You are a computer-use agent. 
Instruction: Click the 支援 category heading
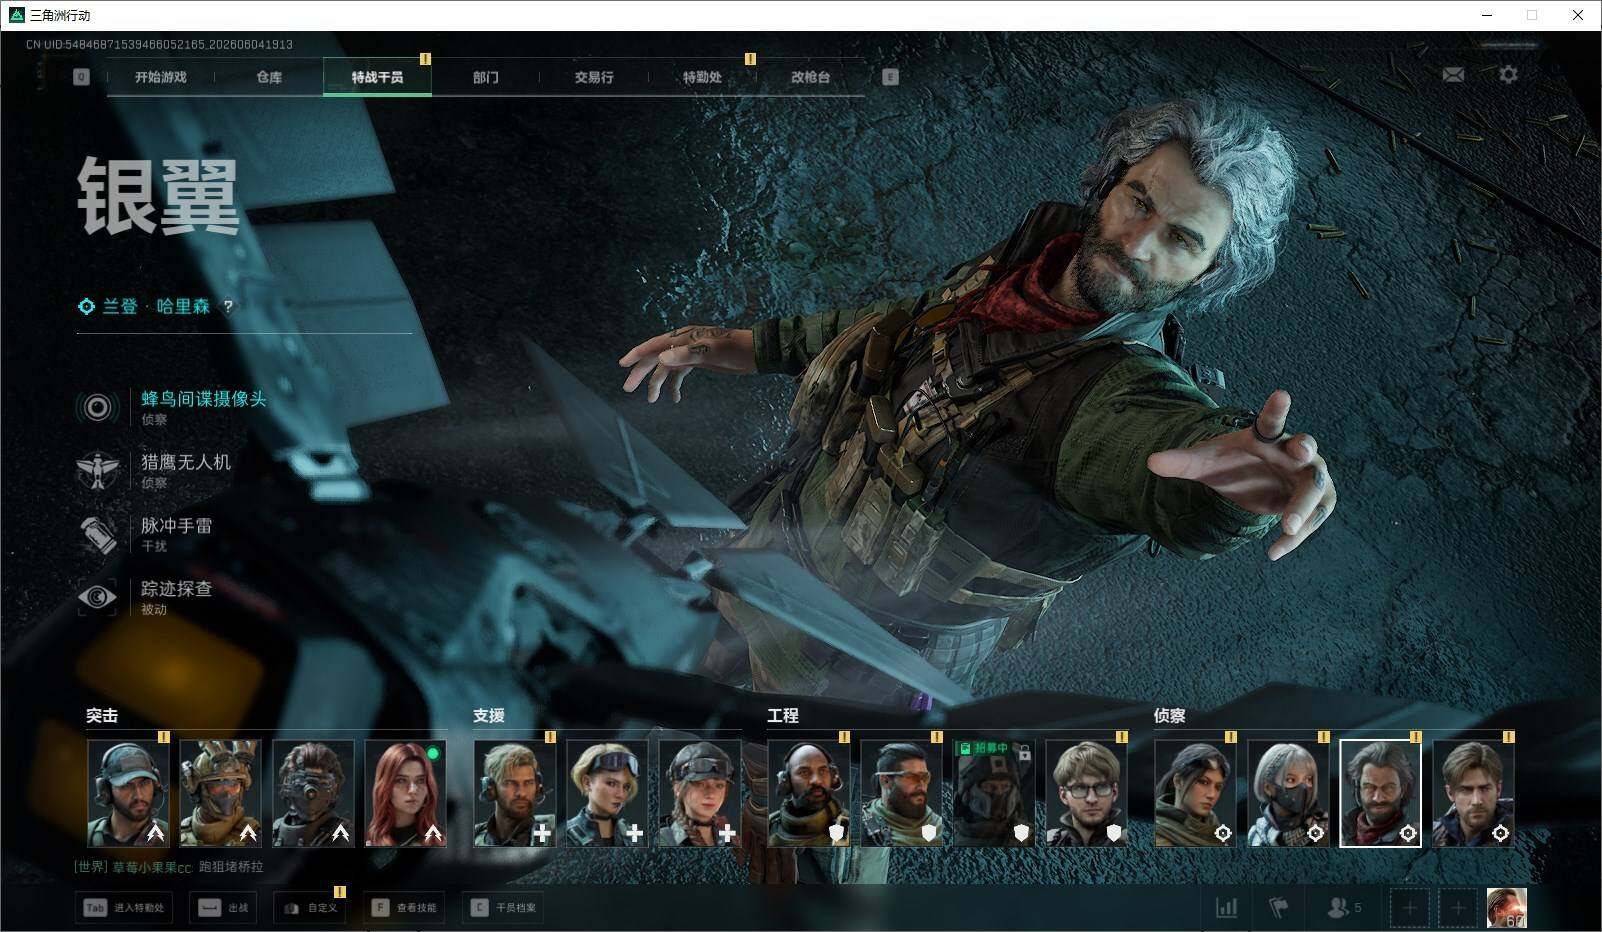click(489, 716)
